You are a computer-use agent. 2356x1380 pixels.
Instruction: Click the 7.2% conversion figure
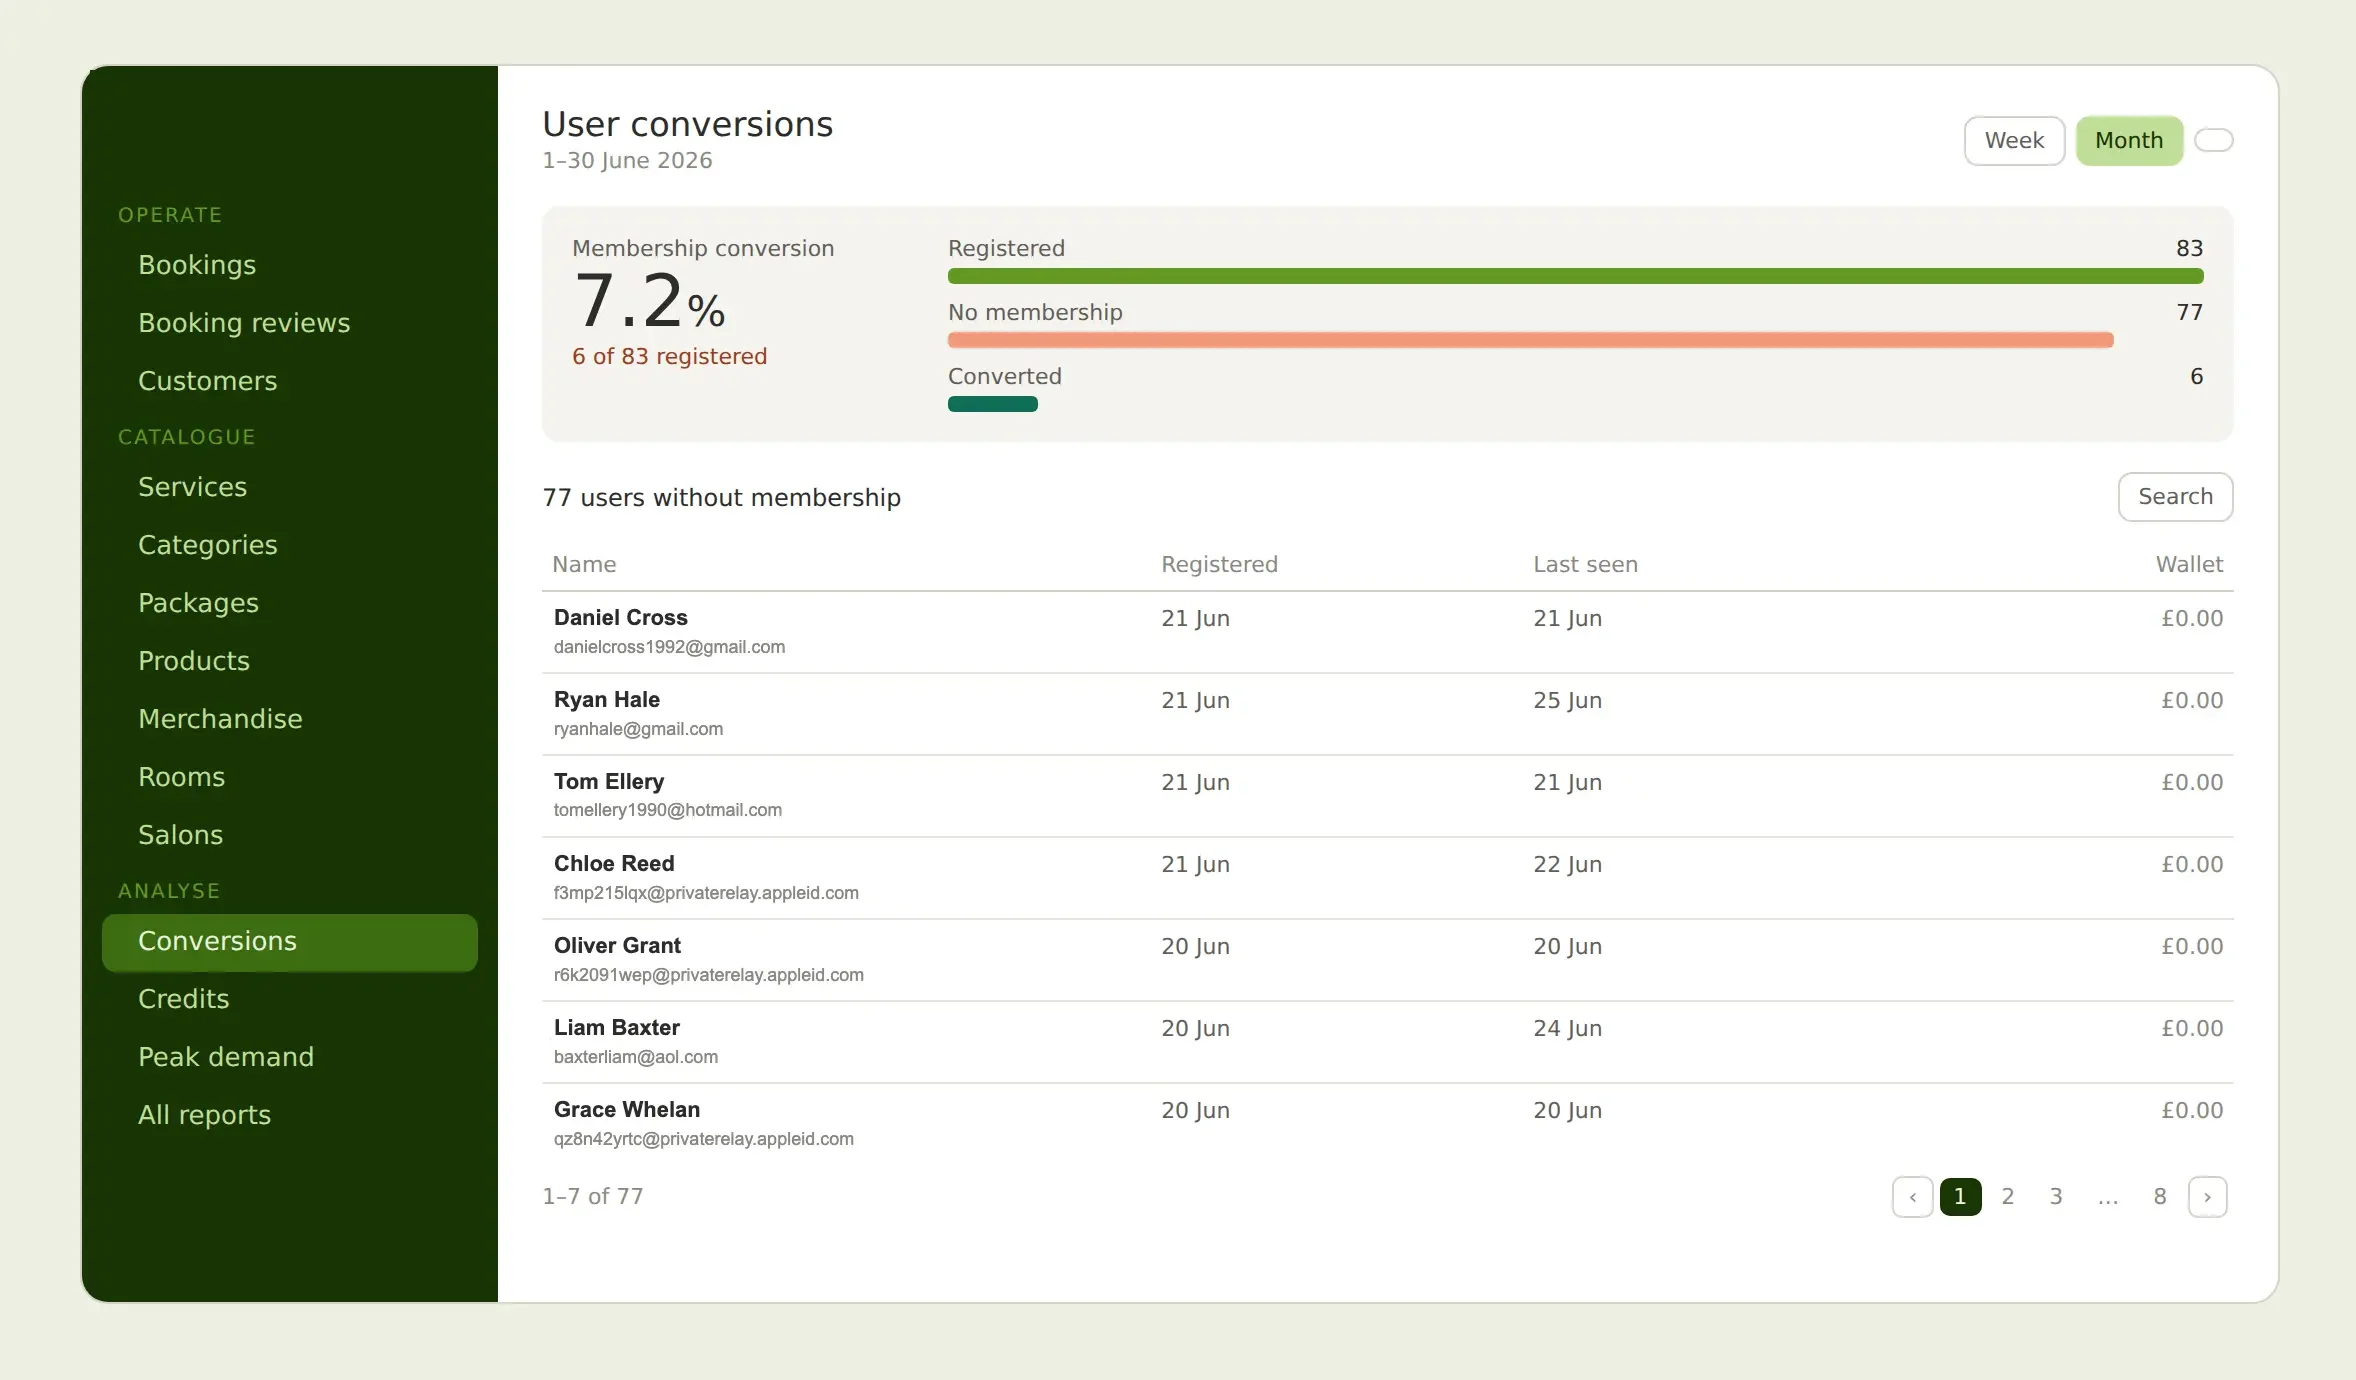point(649,302)
